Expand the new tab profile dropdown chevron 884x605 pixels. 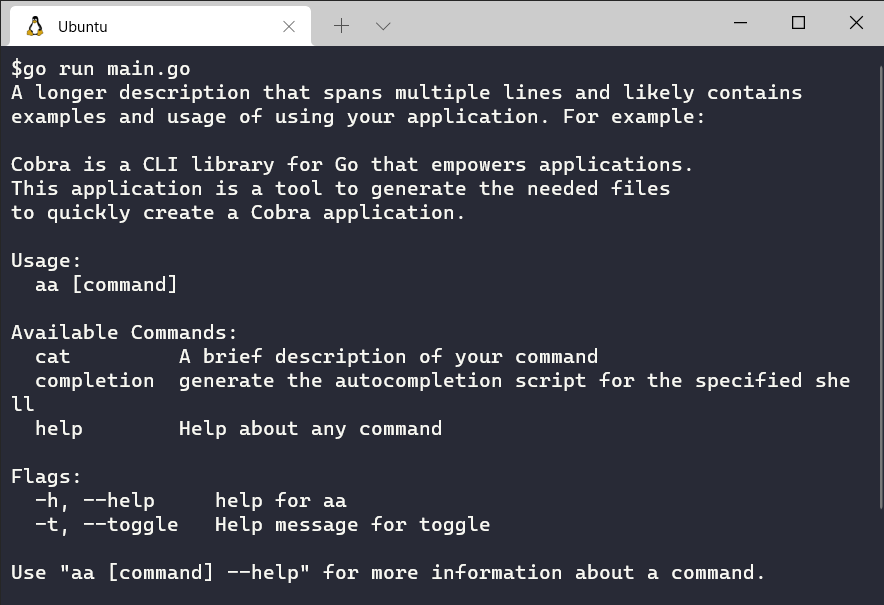[383, 26]
